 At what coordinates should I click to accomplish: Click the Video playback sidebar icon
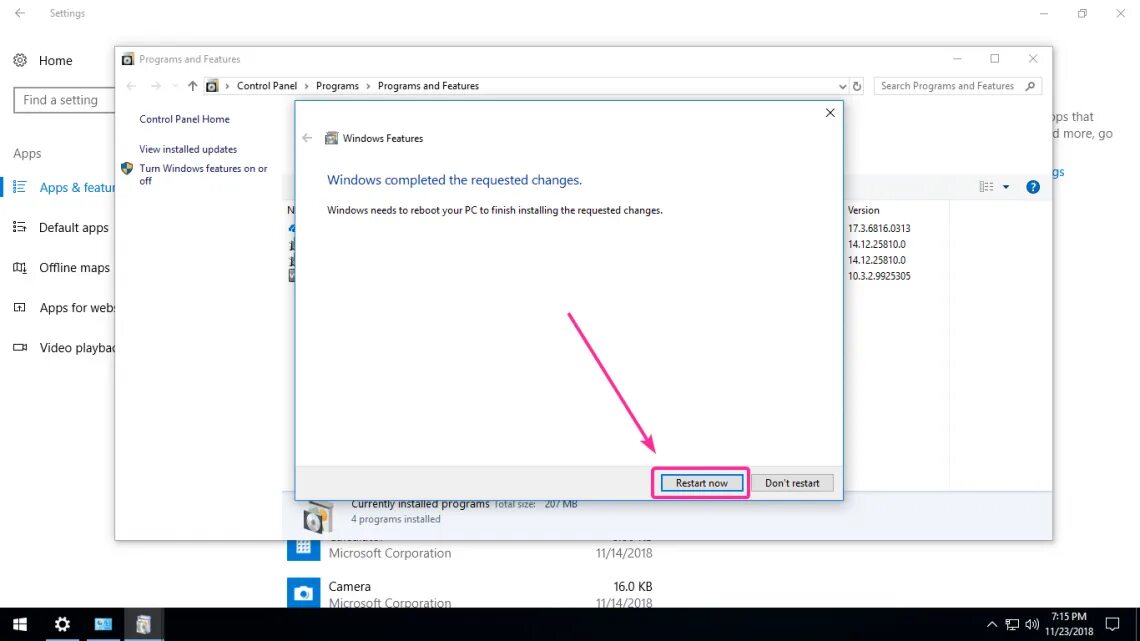coord(20,347)
